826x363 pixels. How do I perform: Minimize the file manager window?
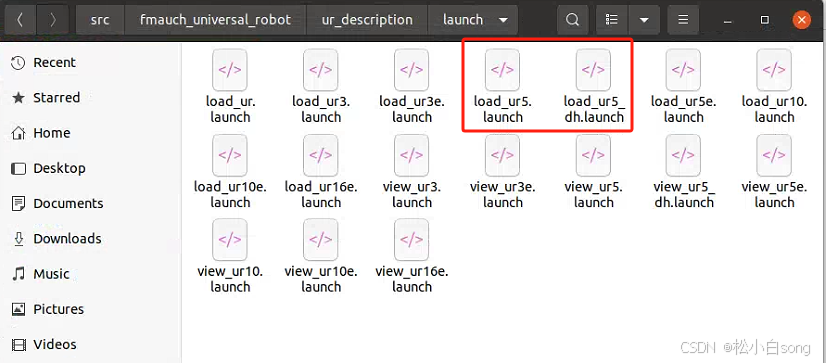point(728,21)
